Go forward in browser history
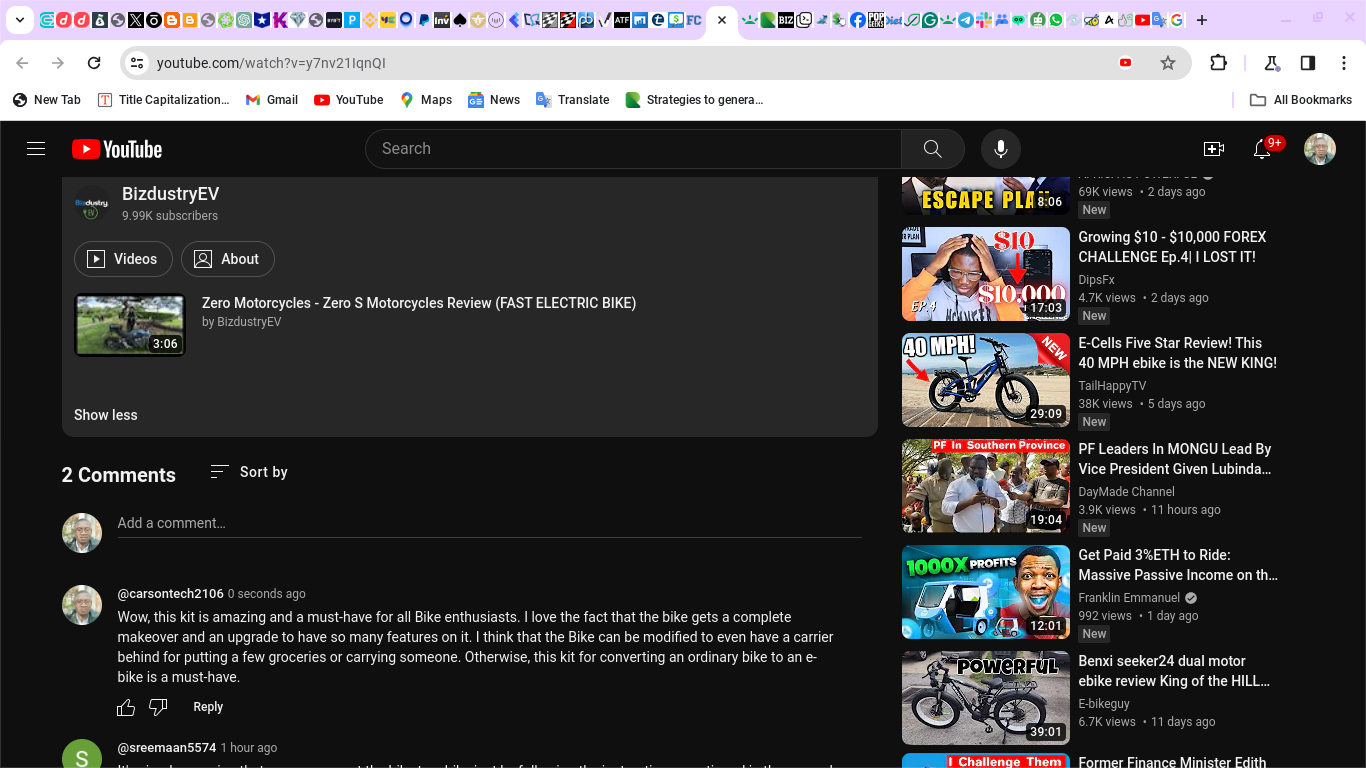The image size is (1366, 768). coord(58,63)
